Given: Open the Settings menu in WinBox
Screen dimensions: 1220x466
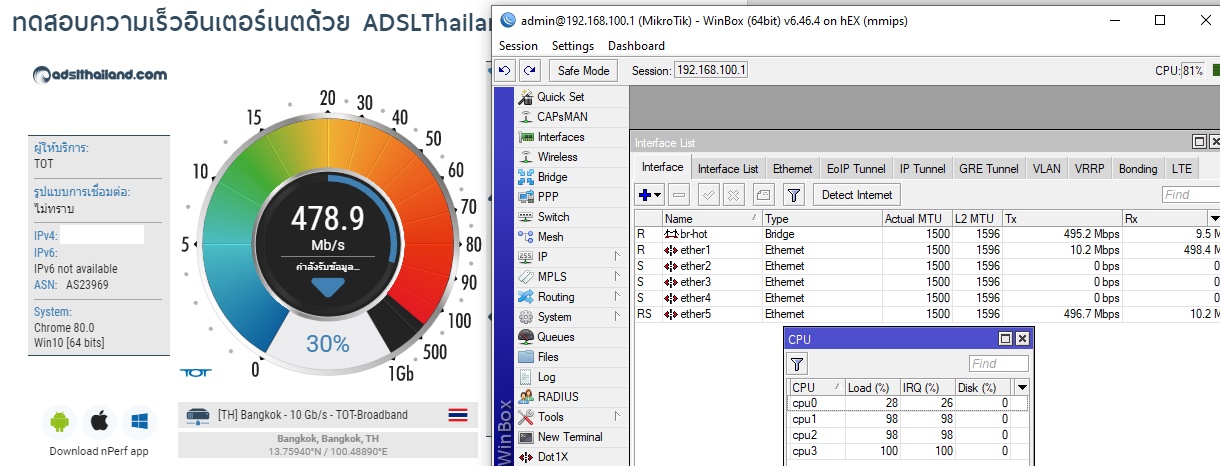Looking at the screenshot, I should (x=572, y=46).
